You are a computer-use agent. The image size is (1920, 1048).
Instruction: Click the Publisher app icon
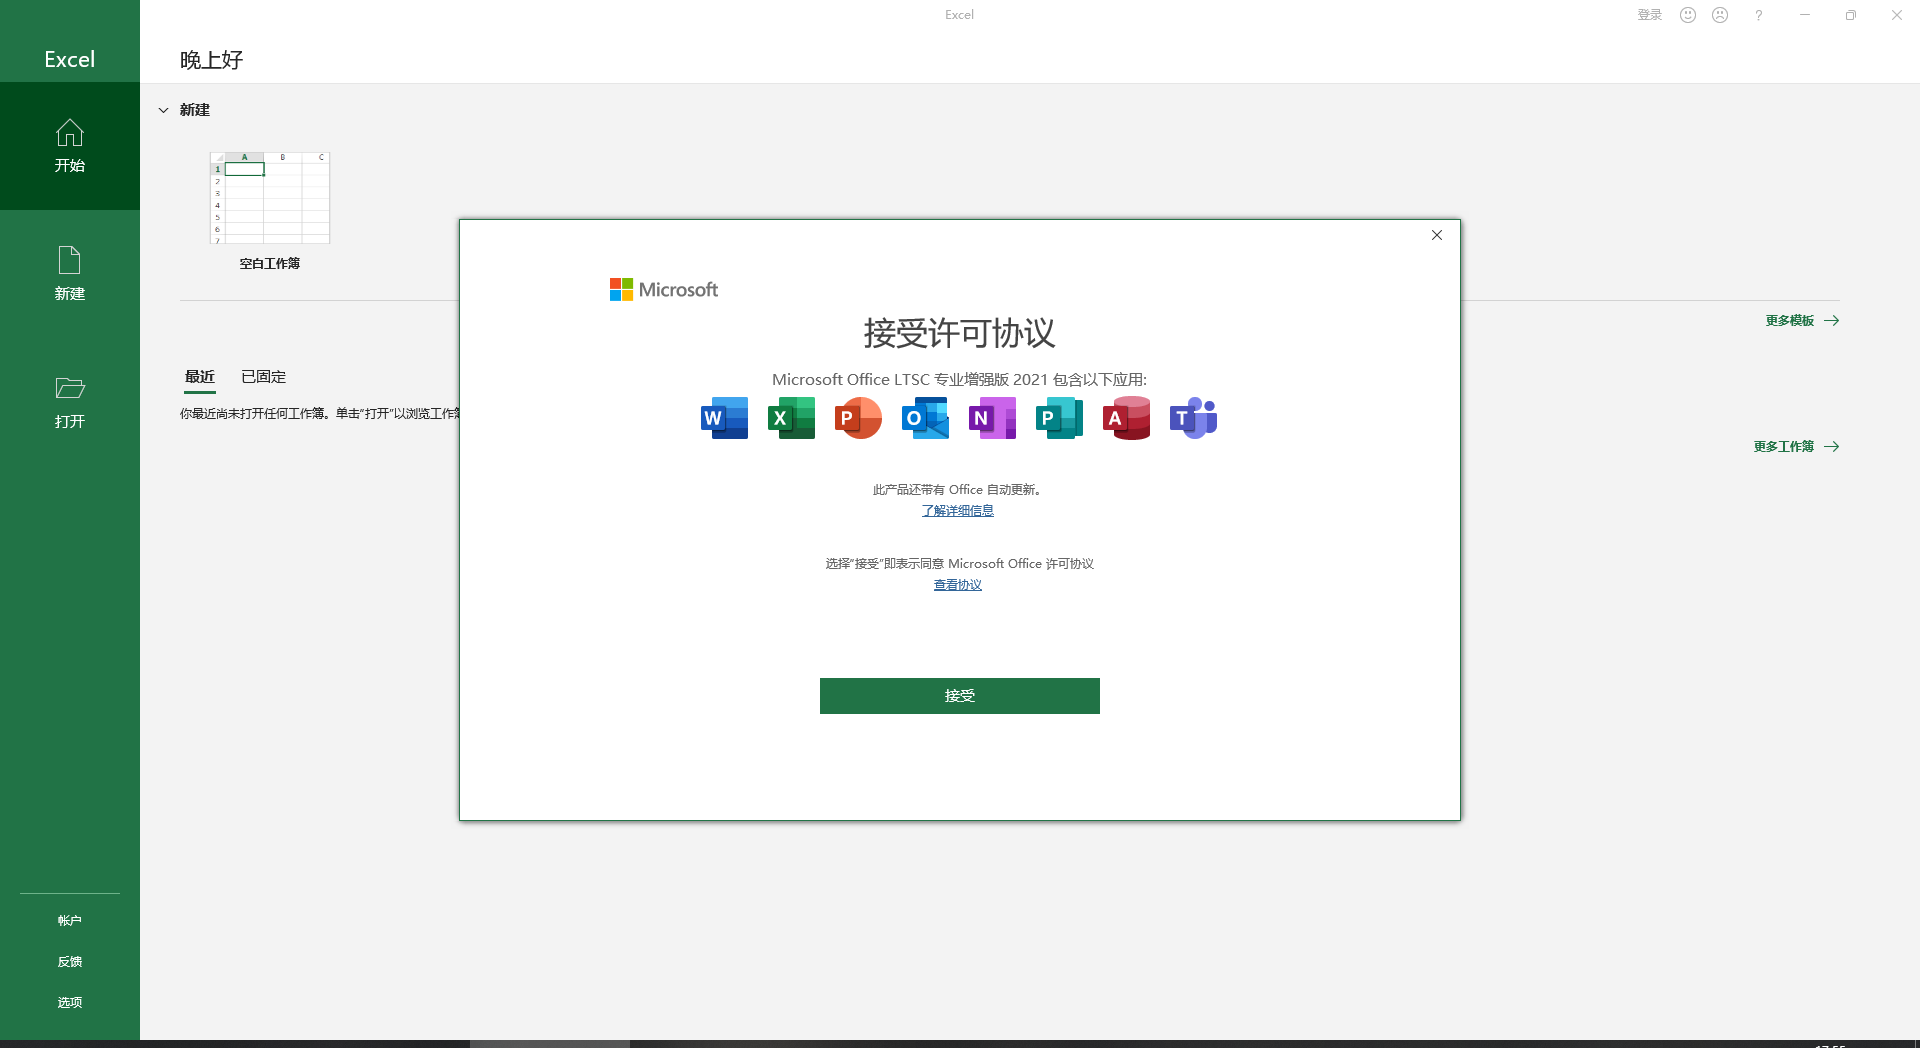(1058, 418)
